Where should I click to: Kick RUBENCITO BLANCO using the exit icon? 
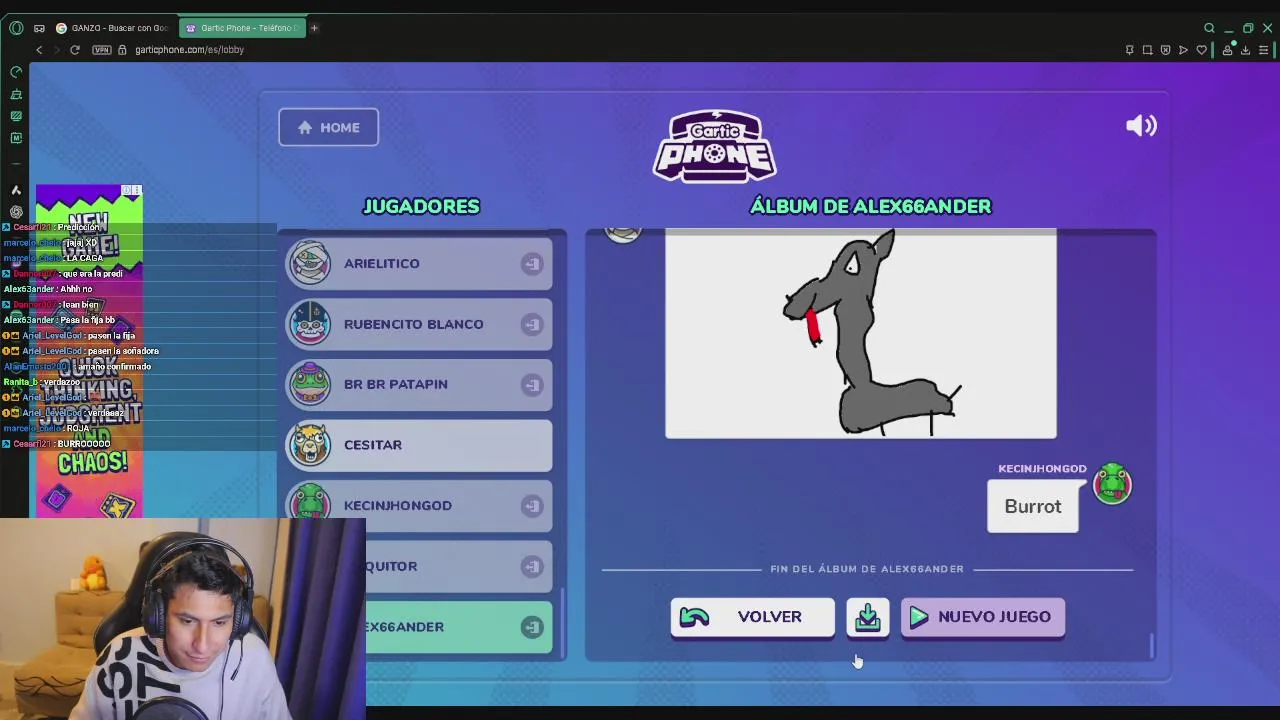(532, 324)
